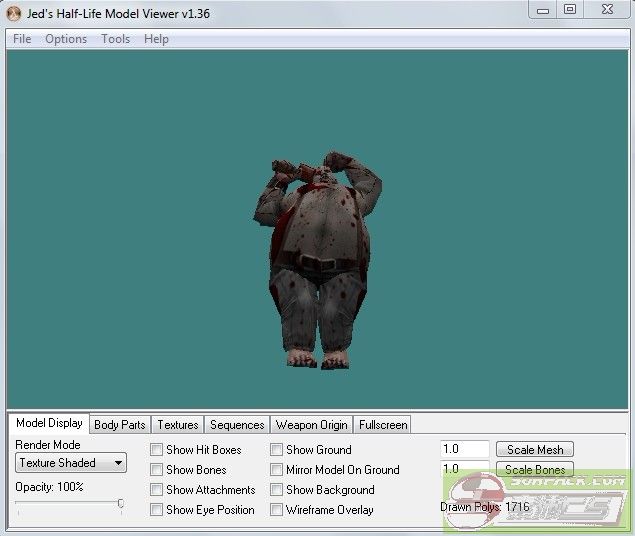This screenshot has width=635, height=536.
Task: Open the Help menu
Action: (156, 39)
